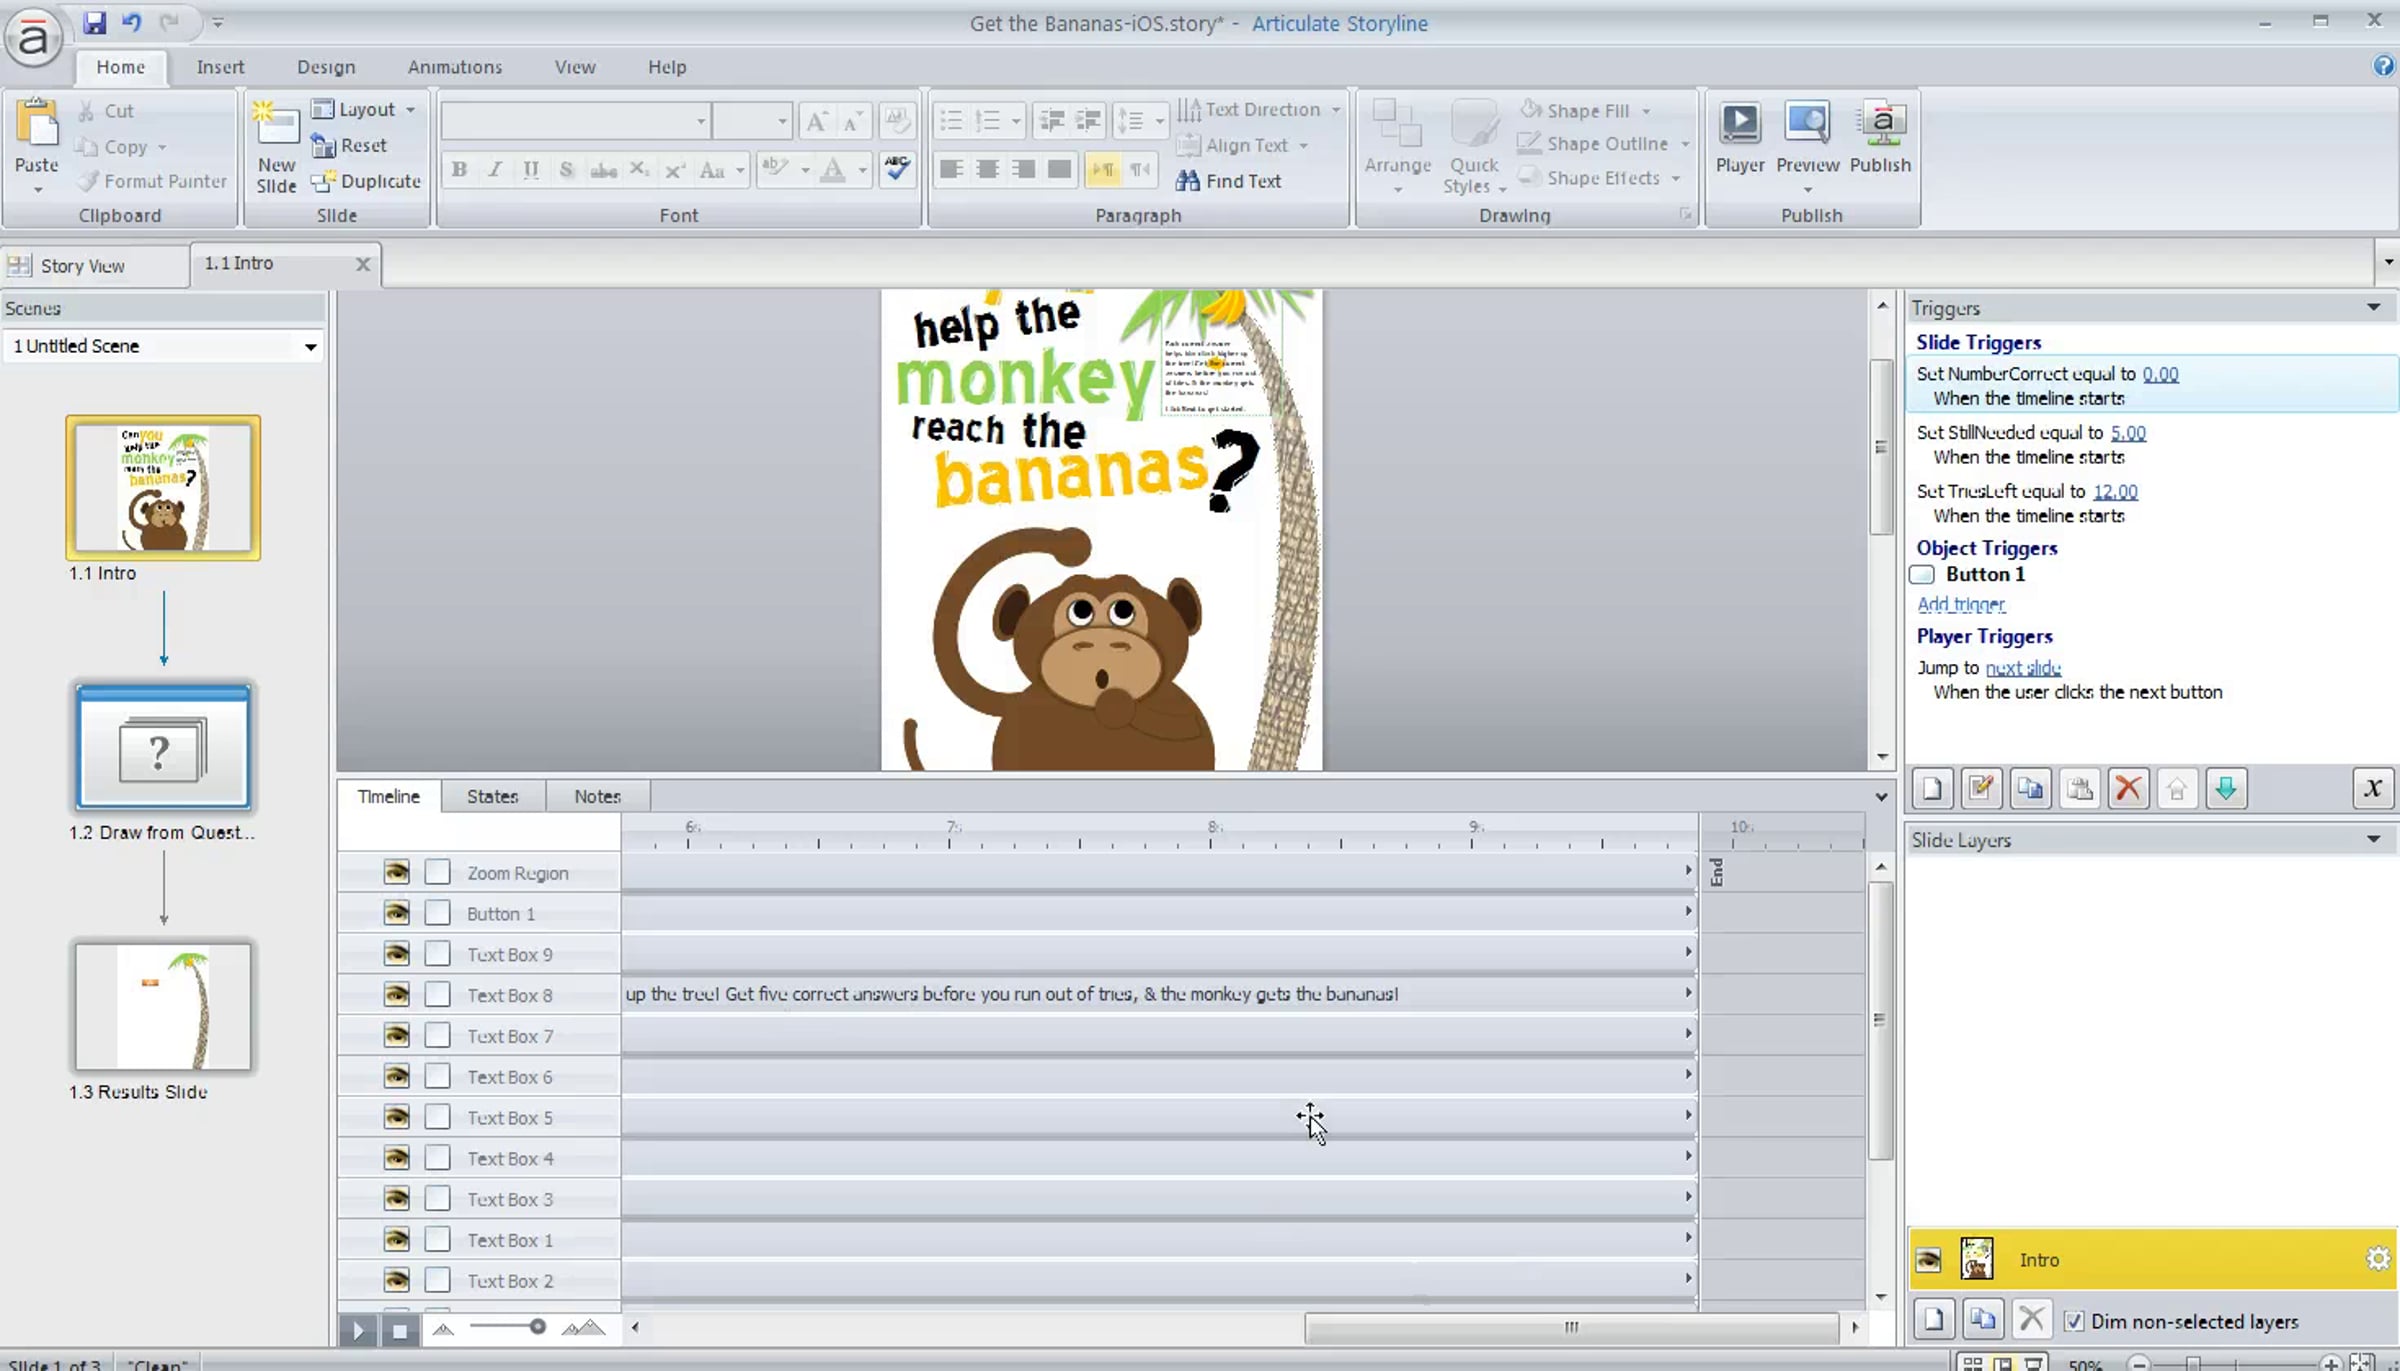
Task: Adjust the timeline zoom slider handle
Action: [537, 1327]
